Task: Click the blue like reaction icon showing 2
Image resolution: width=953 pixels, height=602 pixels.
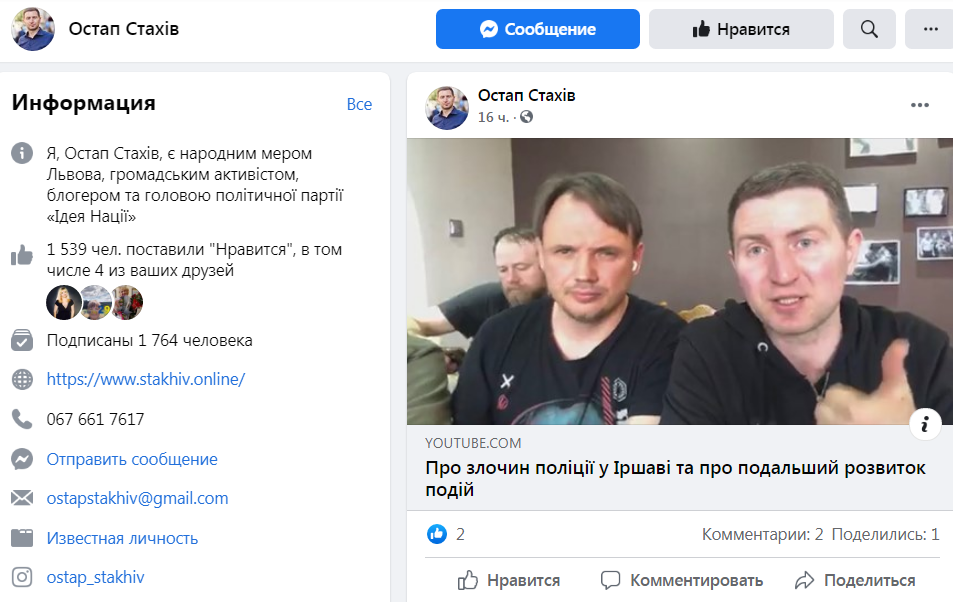Action: coord(437,534)
